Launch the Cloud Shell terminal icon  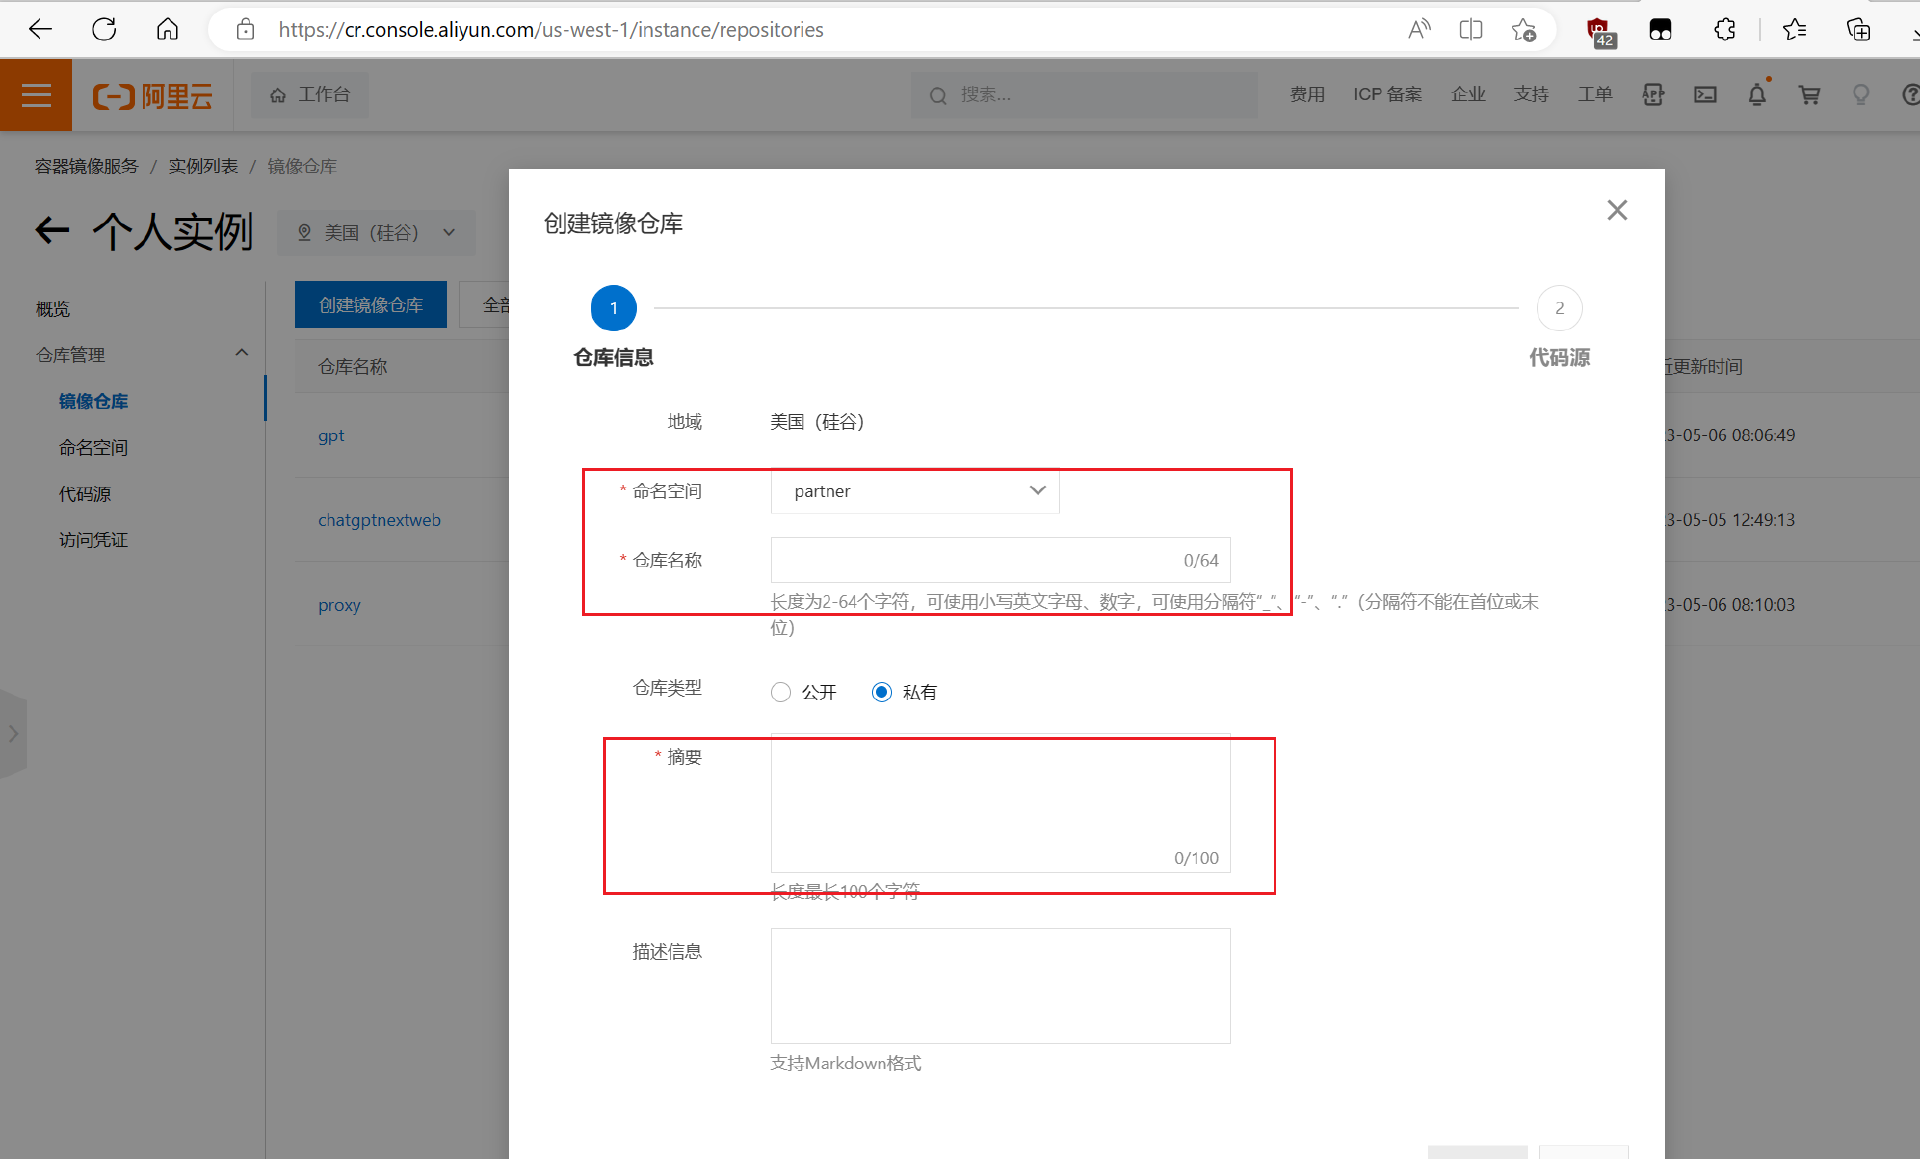pyautogui.click(x=1705, y=95)
